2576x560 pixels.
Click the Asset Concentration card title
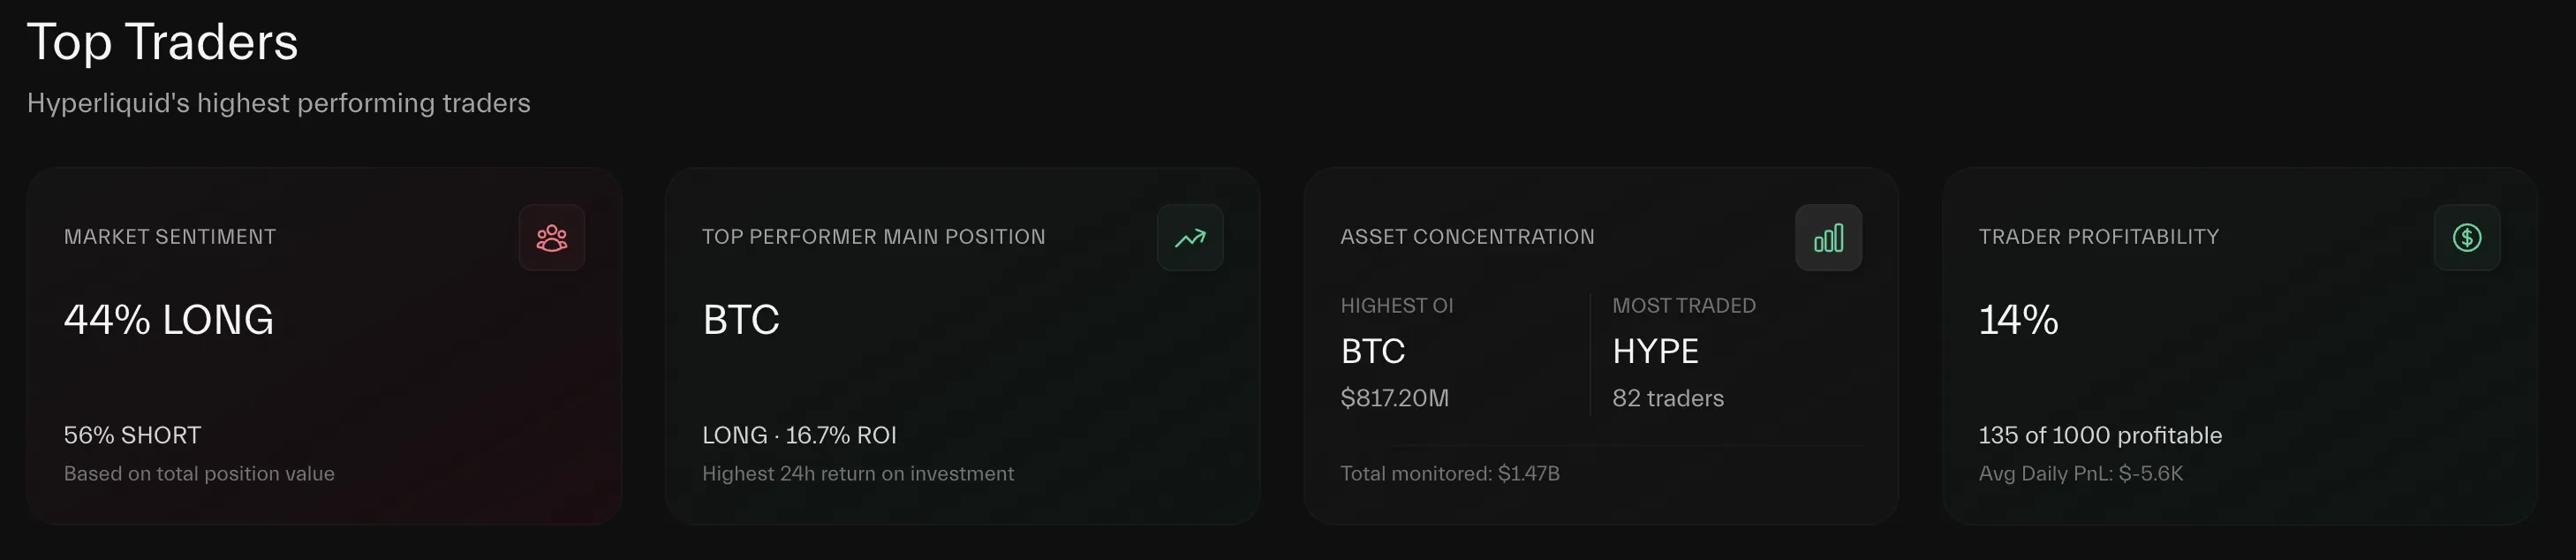(x=1467, y=237)
